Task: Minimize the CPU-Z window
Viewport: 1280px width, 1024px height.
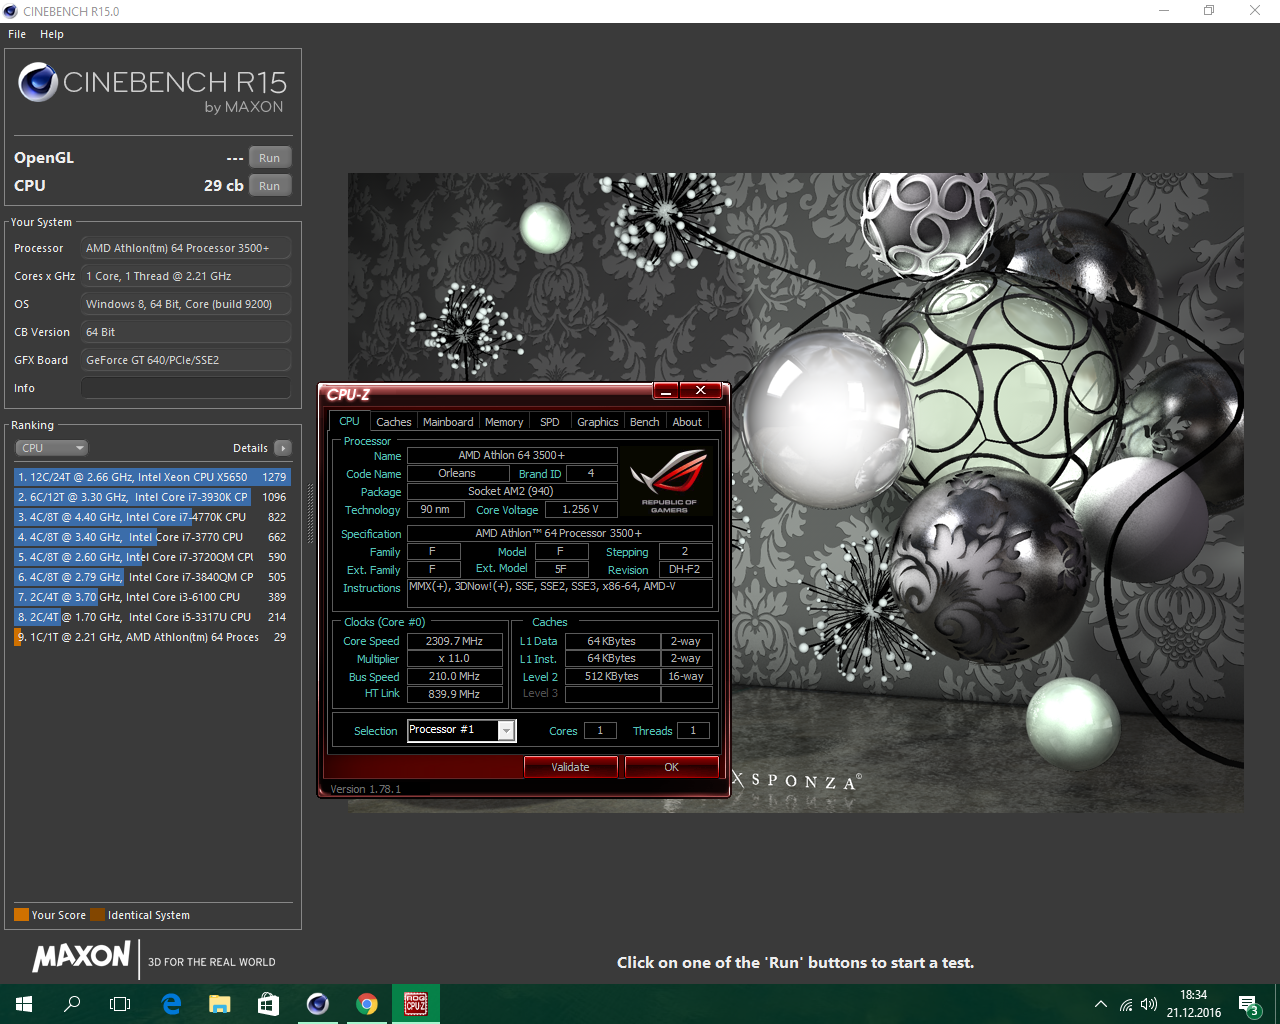Action: pyautogui.click(x=666, y=391)
